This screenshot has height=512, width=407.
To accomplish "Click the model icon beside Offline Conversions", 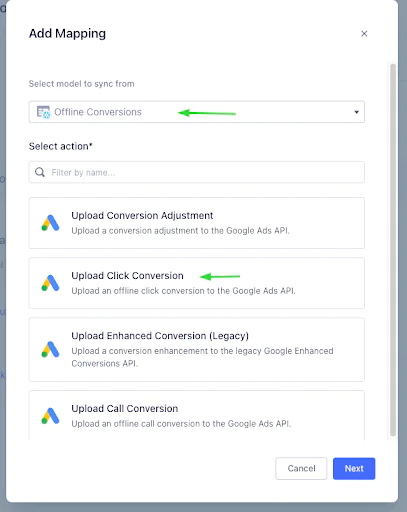I will click(x=43, y=112).
